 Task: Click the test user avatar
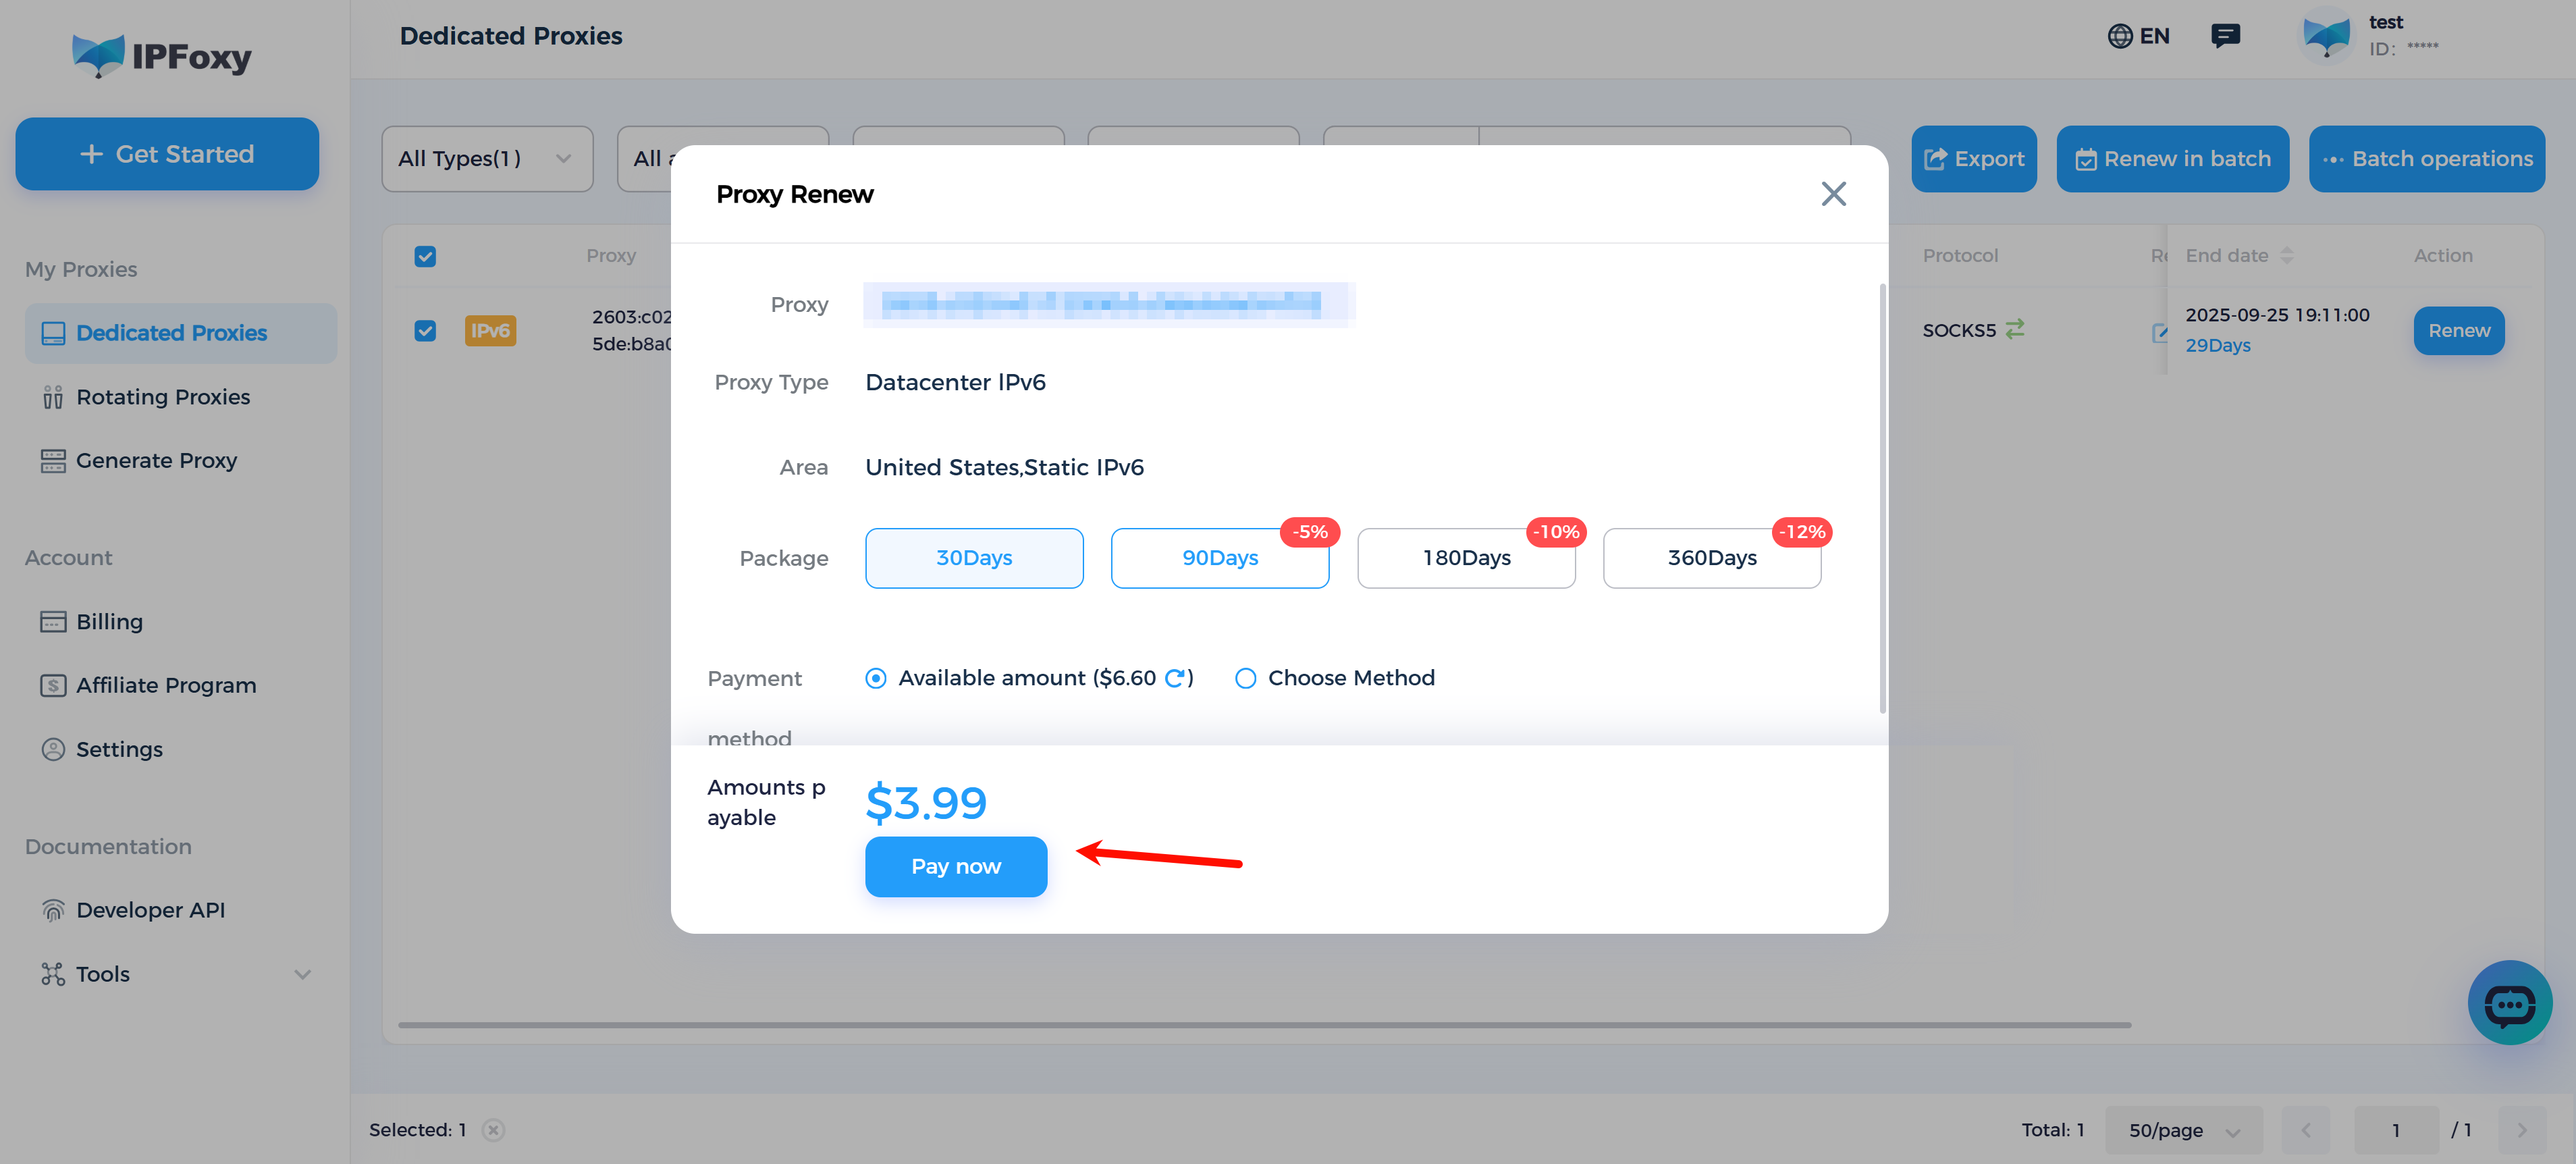[2326, 36]
